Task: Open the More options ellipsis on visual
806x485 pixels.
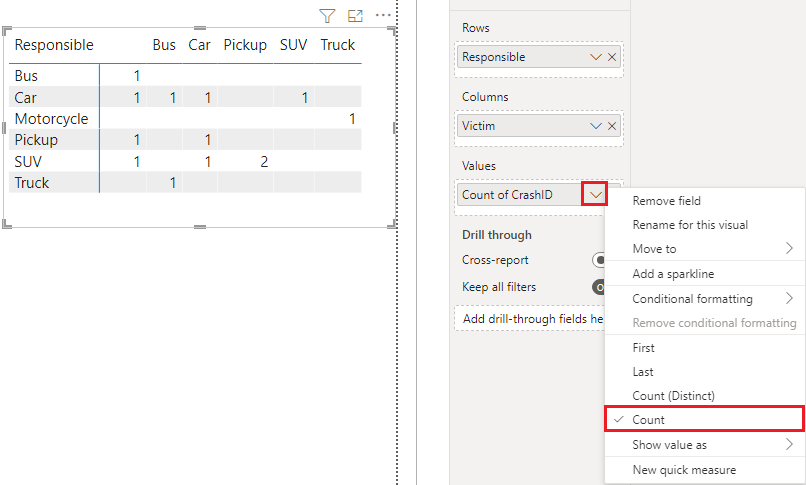Action: click(383, 15)
